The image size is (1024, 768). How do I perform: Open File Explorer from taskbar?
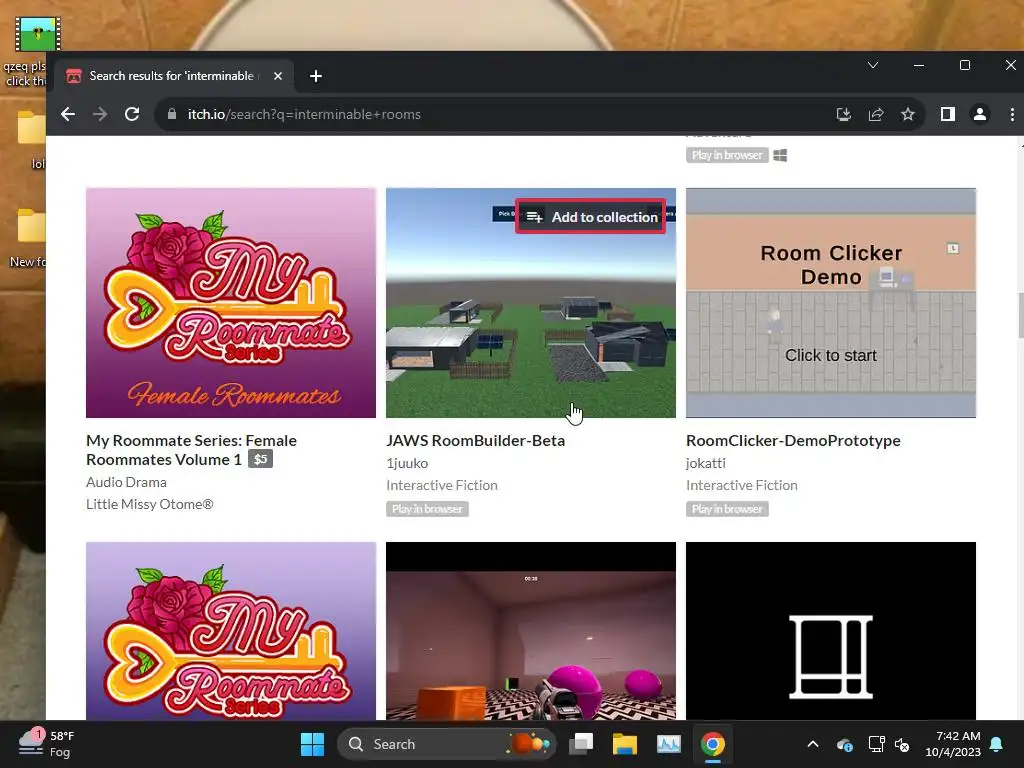624,744
